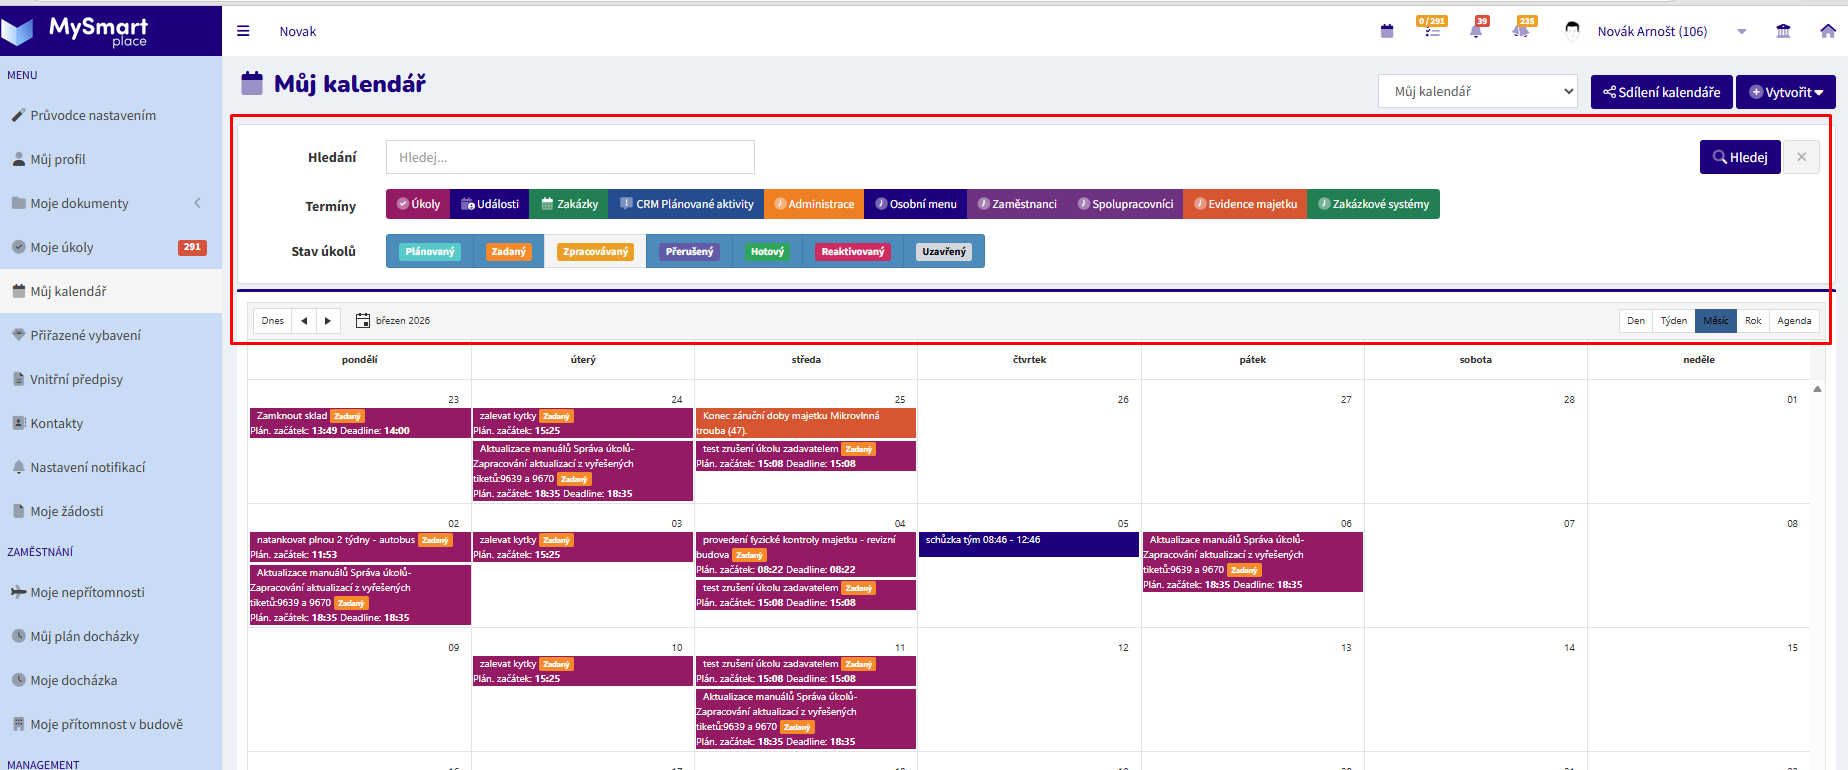Image resolution: width=1848 pixels, height=770 pixels.
Task: Click the calendar icon beside Můj kalendář heading
Action: click(x=252, y=83)
